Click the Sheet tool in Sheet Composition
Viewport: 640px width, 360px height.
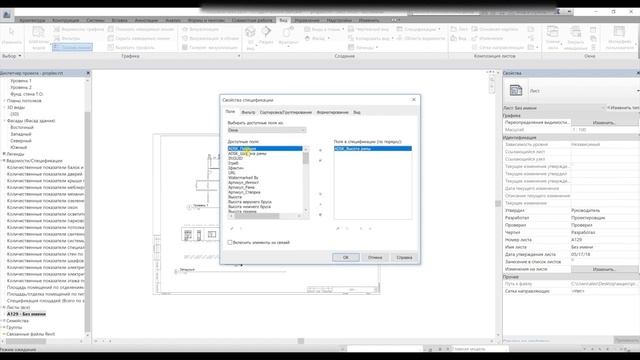pyautogui.click(x=459, y=29)
